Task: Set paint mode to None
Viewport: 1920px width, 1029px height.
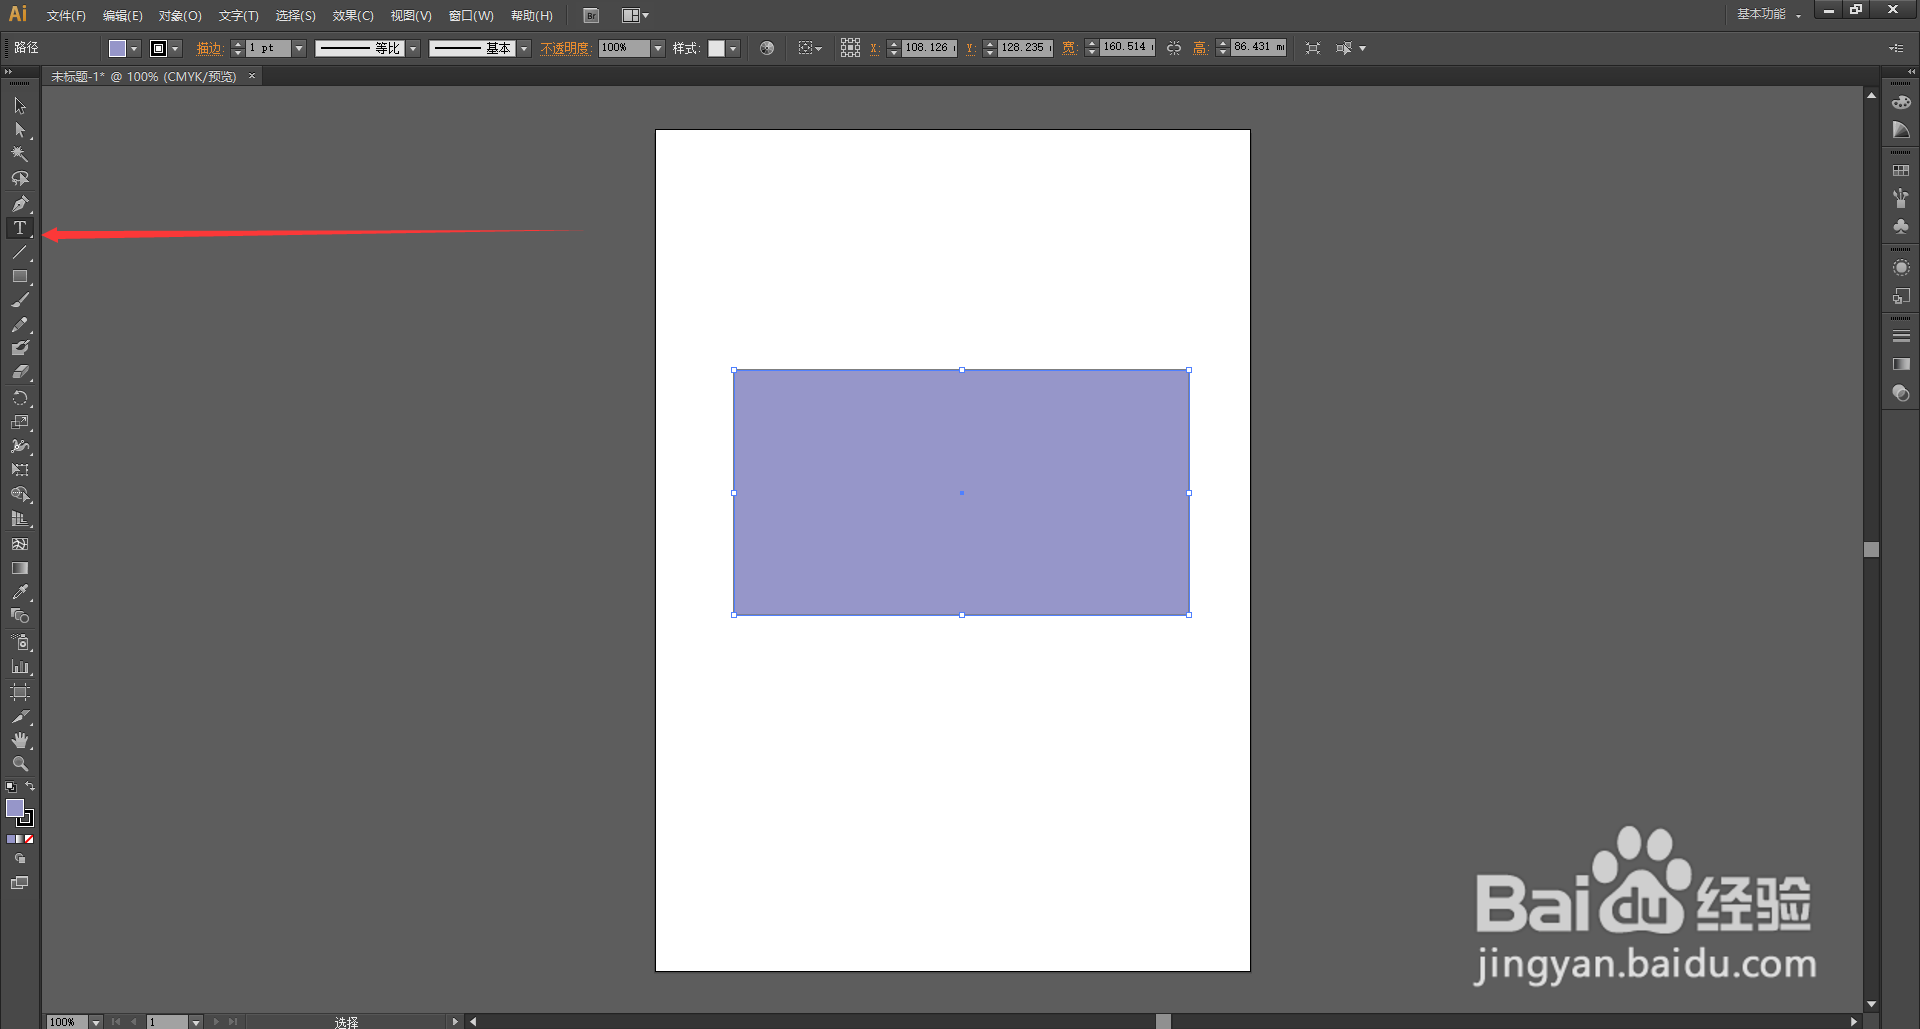Action: coord(30,839)
